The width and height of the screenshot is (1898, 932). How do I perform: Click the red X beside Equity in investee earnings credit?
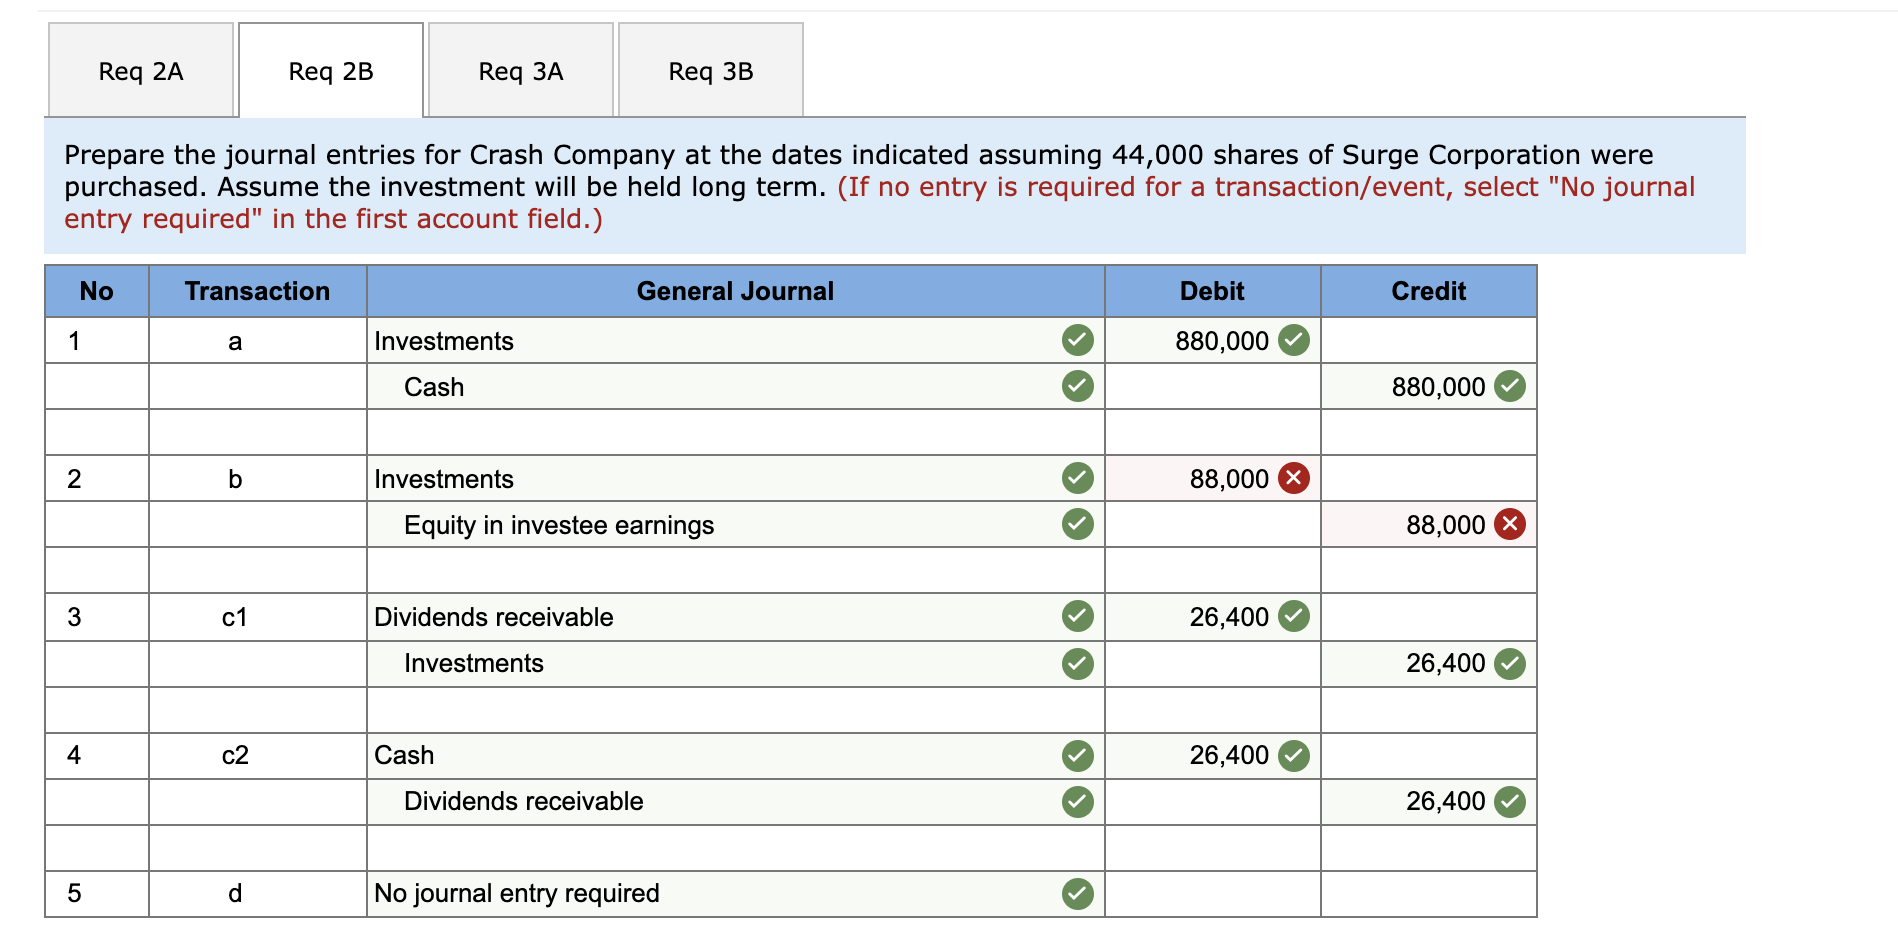tap(1510, 524)
